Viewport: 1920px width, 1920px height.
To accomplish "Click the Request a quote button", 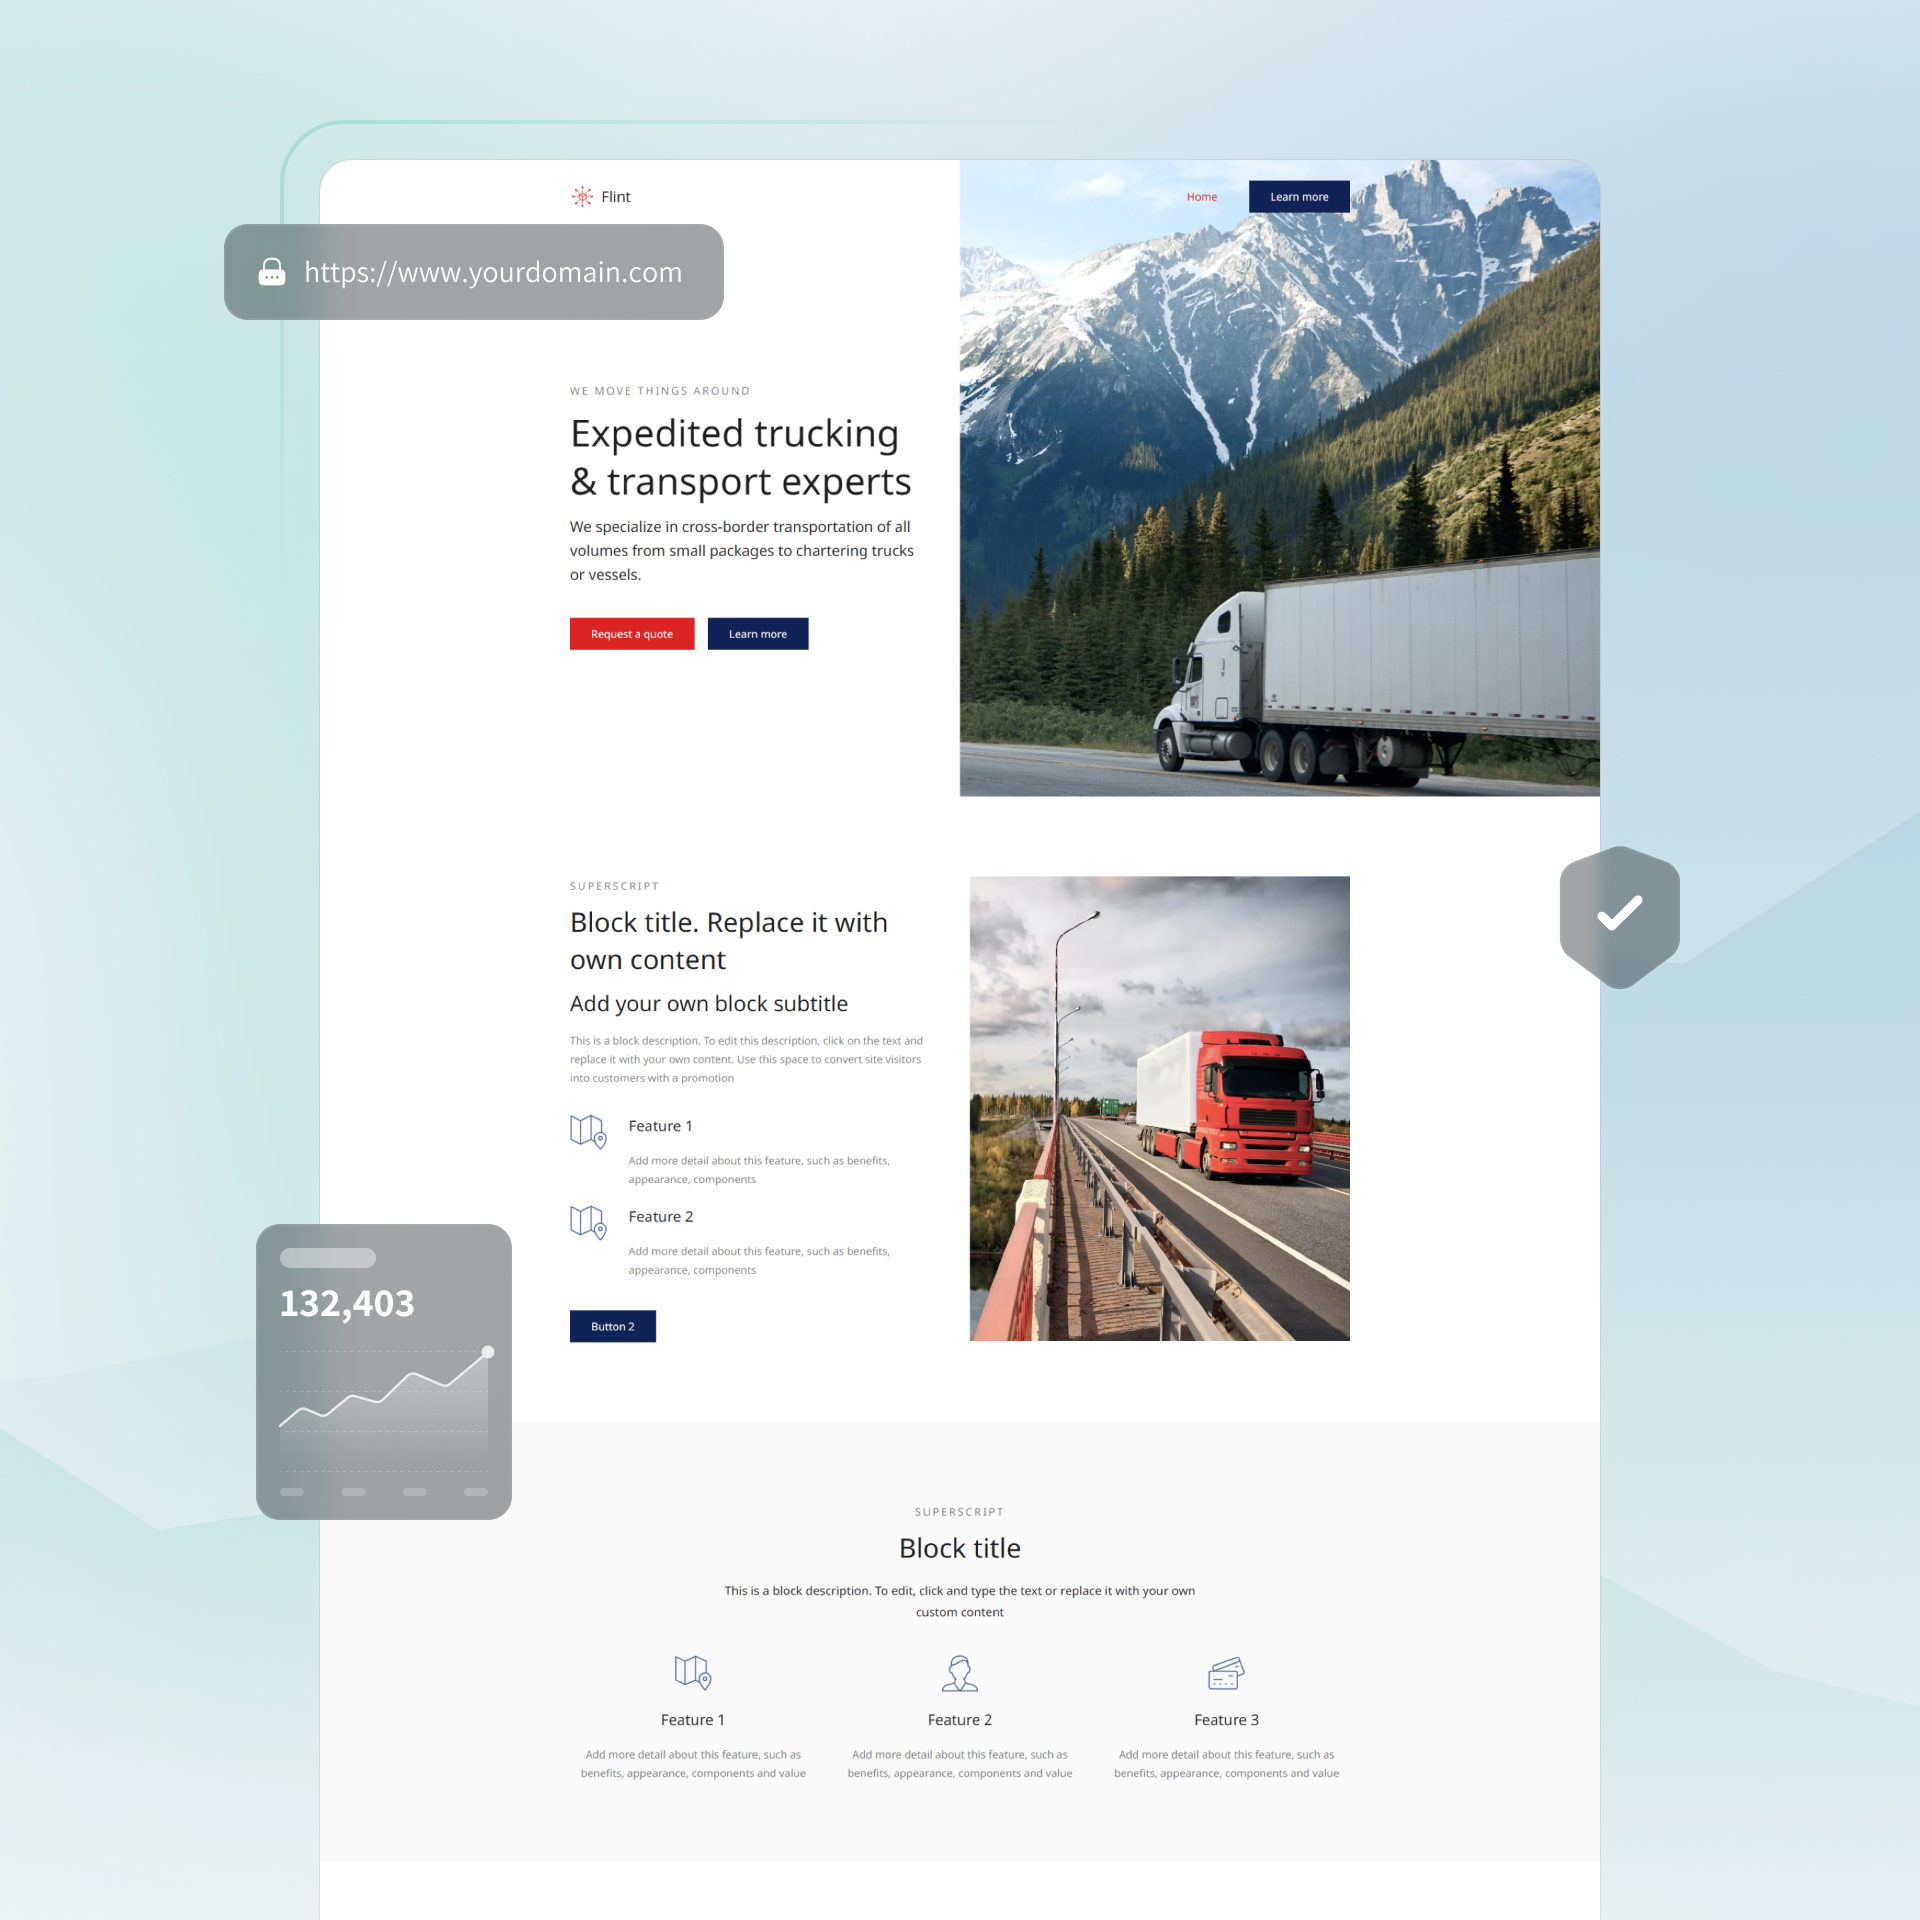I will pos(631,635).
